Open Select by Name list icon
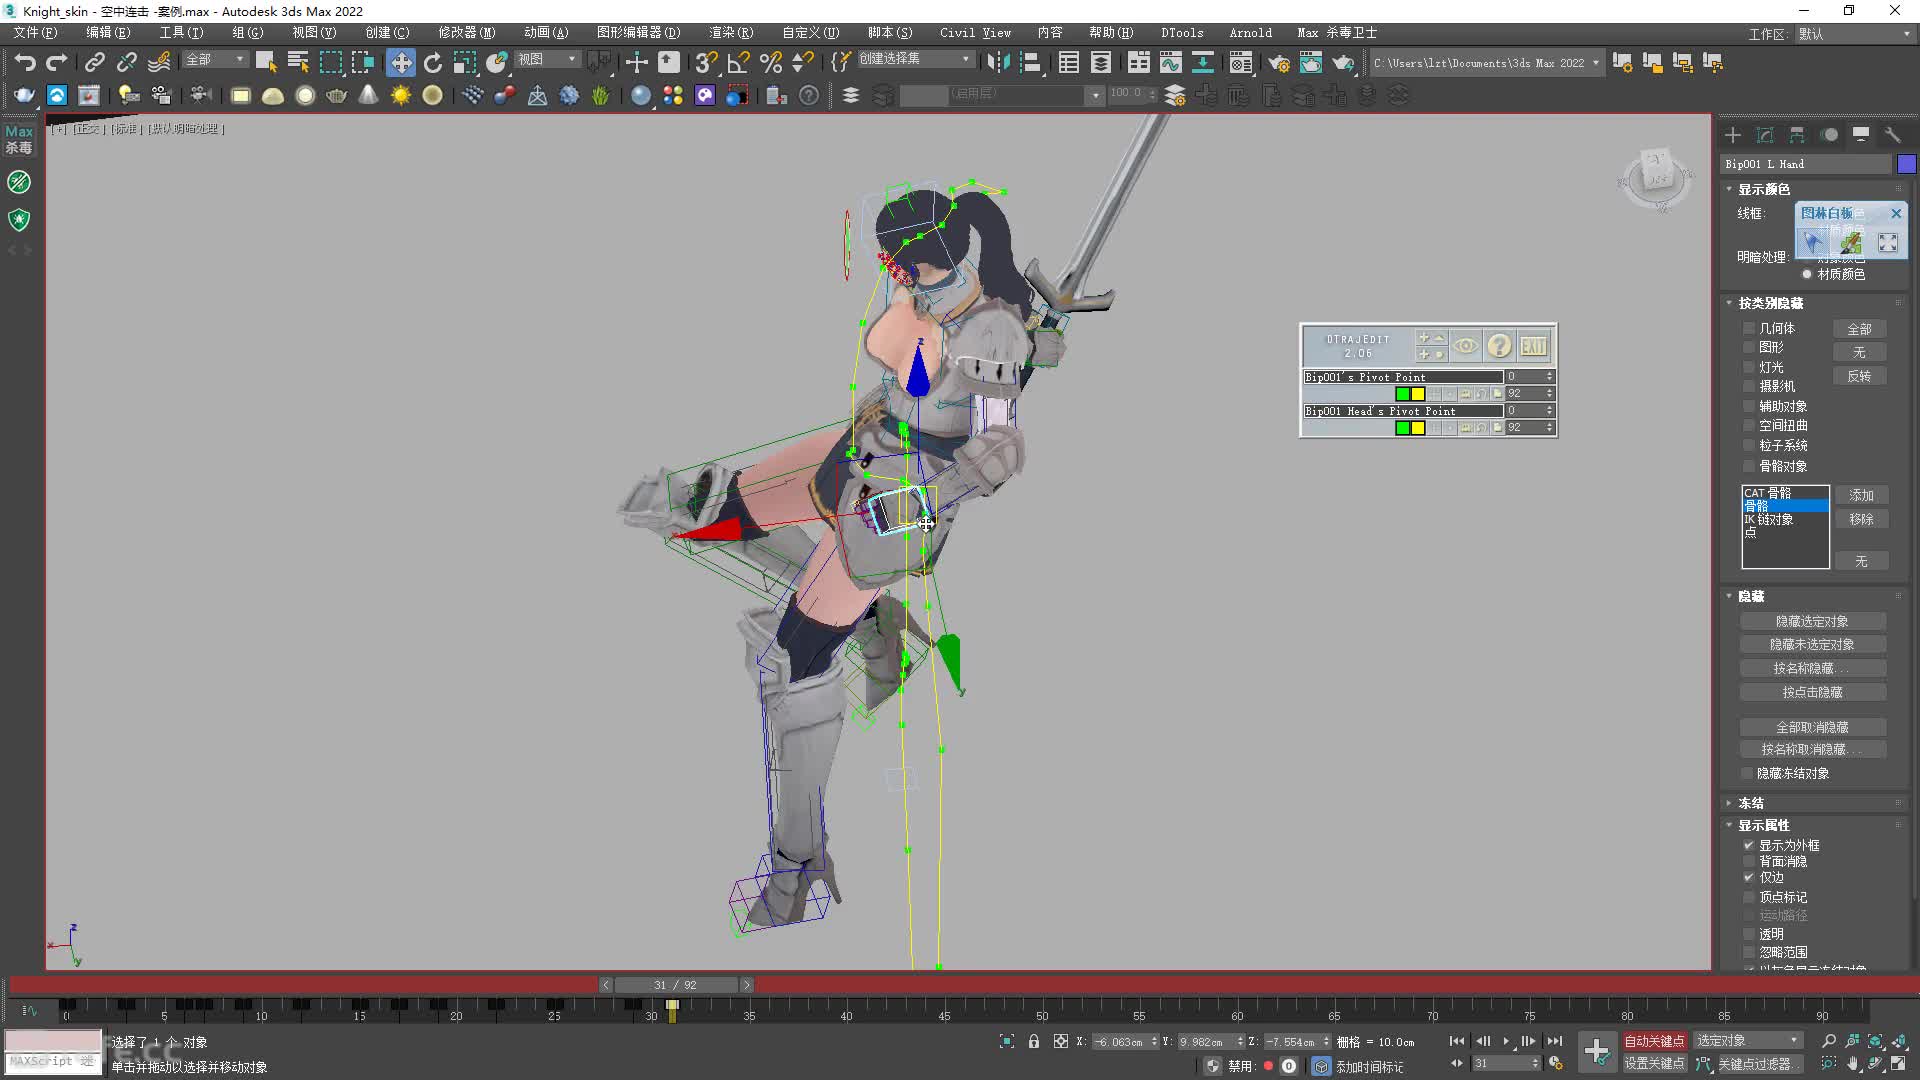This screenshot has width=1920, height=1080. click(x=298, y=62)
